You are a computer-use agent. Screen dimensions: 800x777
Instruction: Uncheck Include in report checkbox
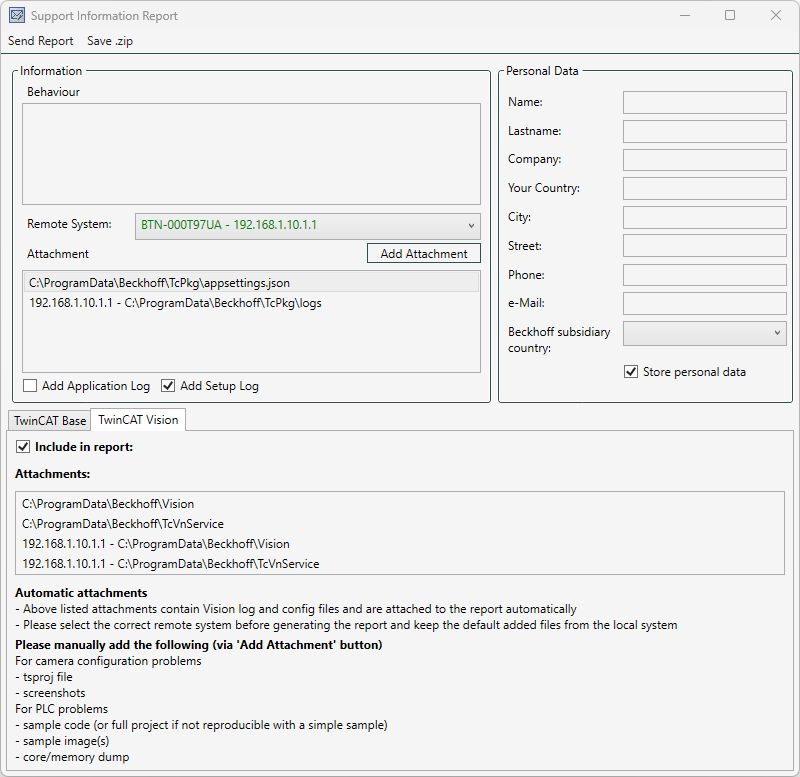point(24,447)
